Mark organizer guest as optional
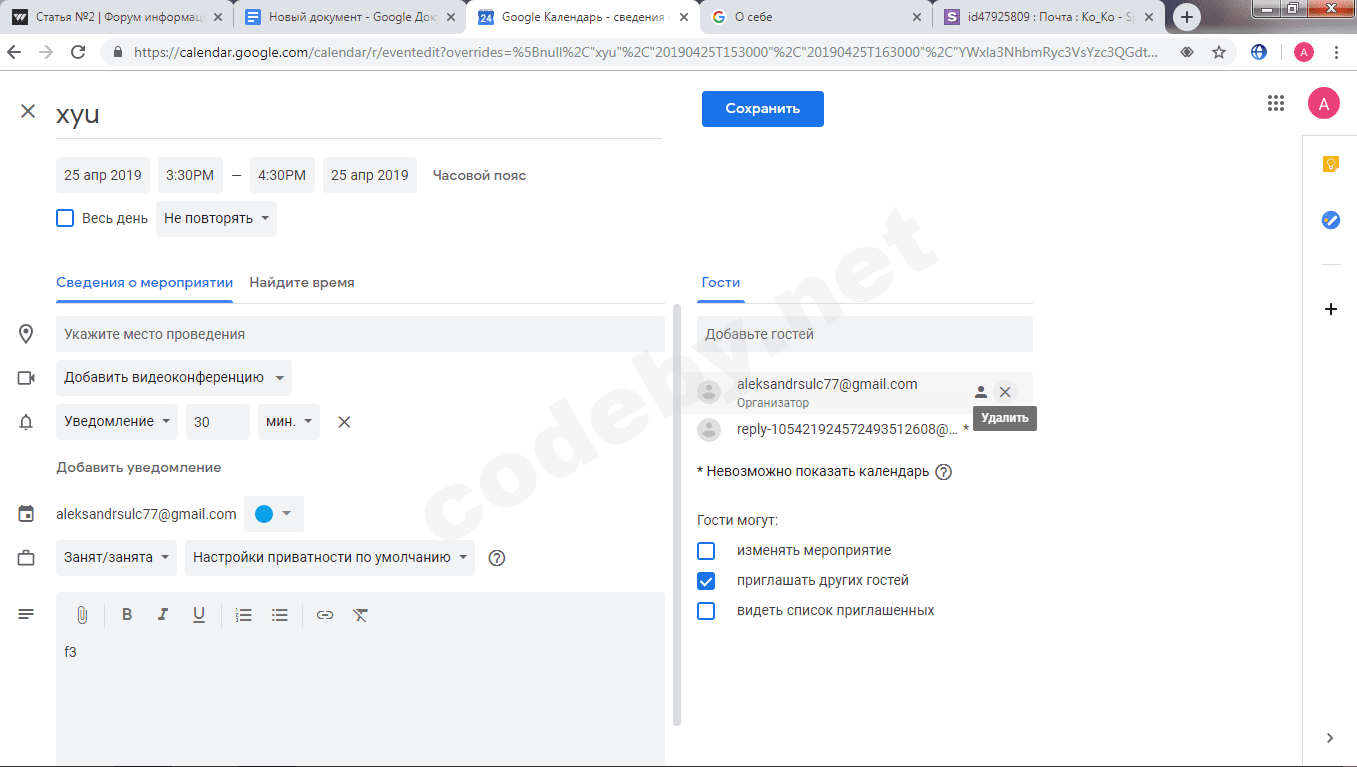1357x767 pixels. point(981,392)
